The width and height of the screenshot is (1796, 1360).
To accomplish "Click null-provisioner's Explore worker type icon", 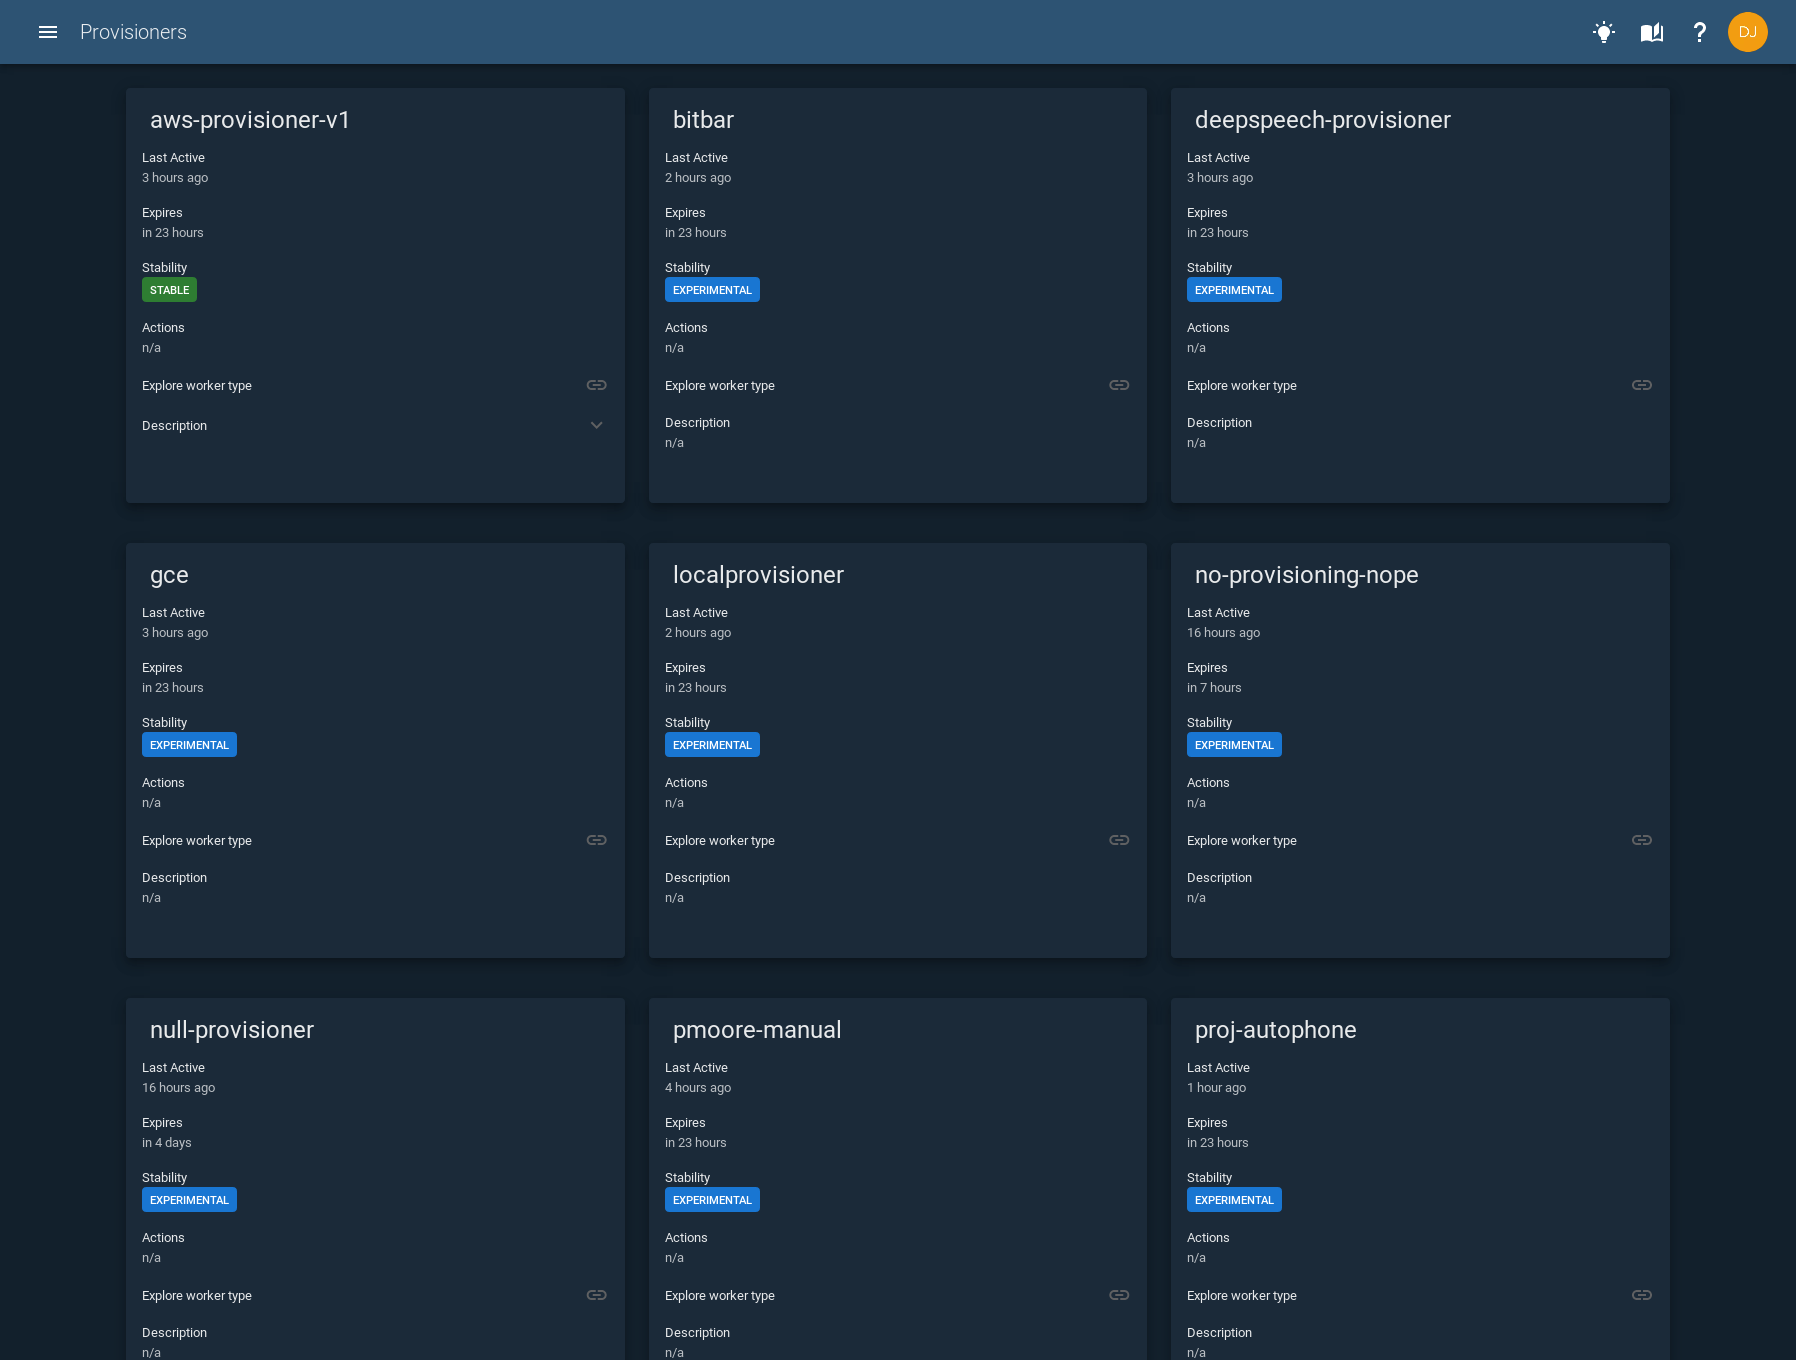I will point(596,1294).
